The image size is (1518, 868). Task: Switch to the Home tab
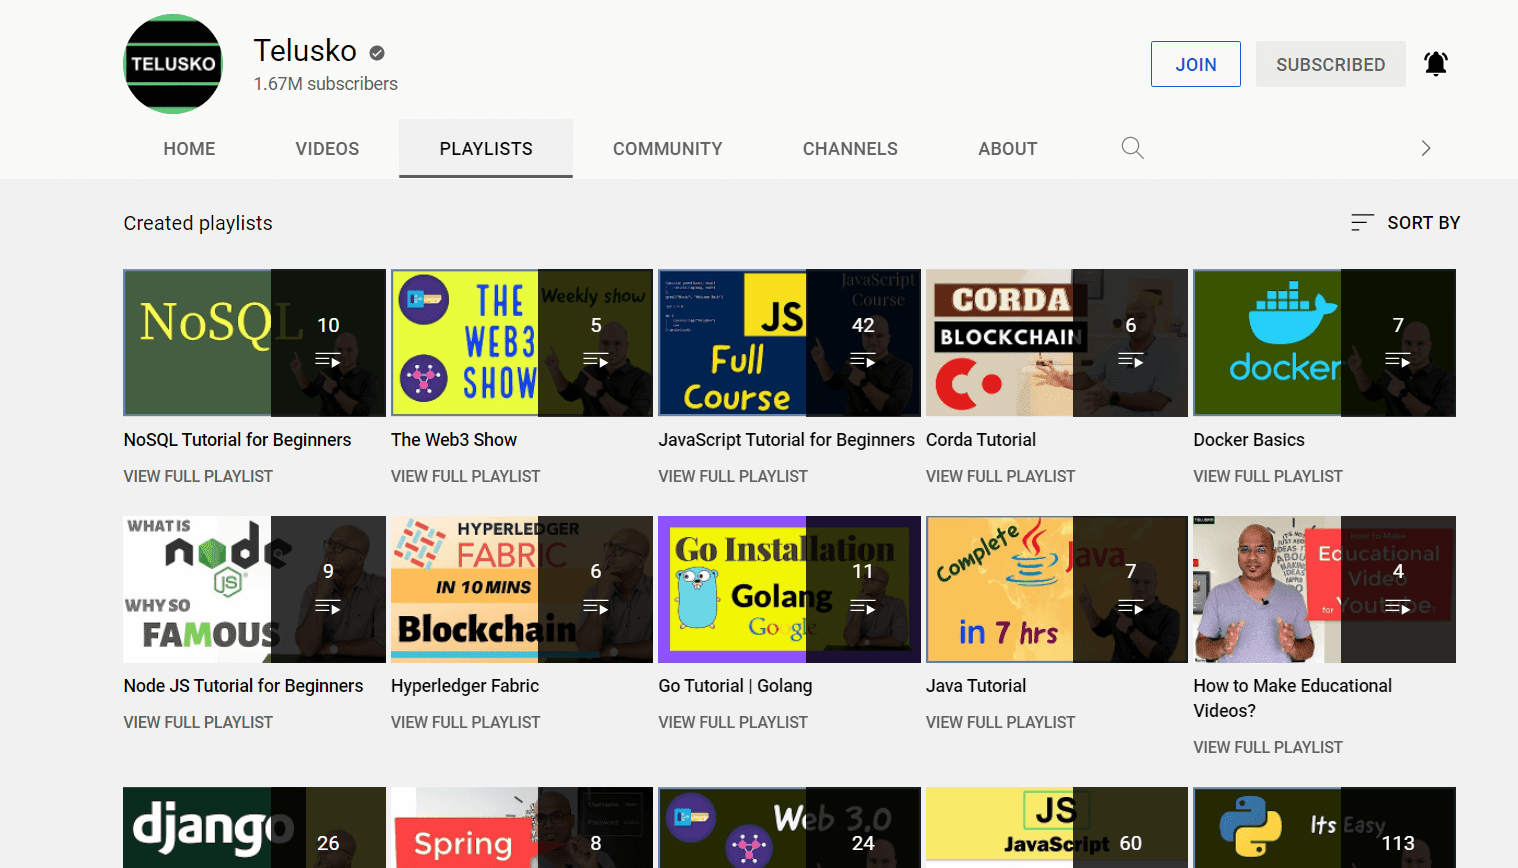pos(189,149)
